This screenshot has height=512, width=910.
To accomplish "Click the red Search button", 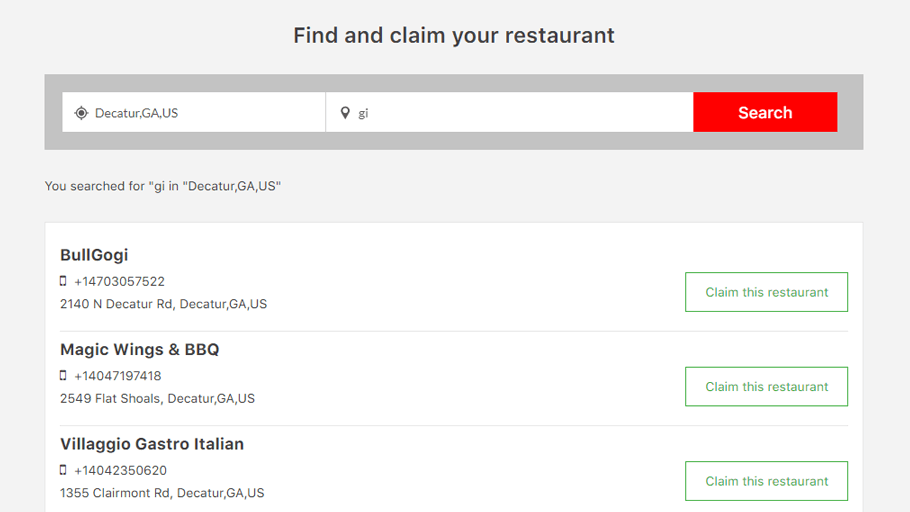I will (x=765, y=112).
